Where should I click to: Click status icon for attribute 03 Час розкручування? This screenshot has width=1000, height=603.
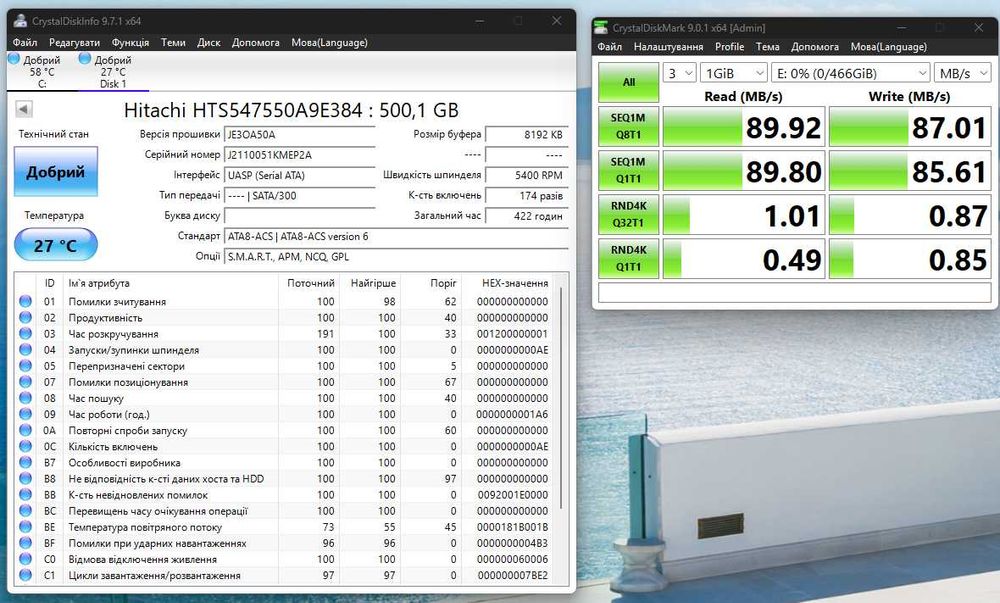[26, 333]
